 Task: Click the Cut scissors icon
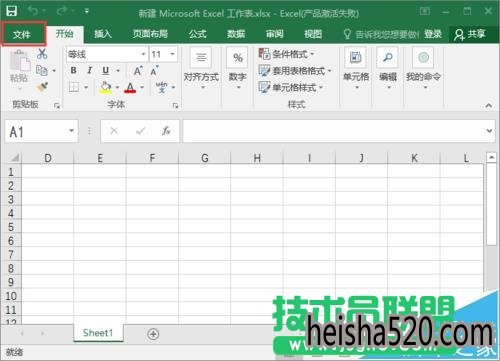click(x=42, y=54)
